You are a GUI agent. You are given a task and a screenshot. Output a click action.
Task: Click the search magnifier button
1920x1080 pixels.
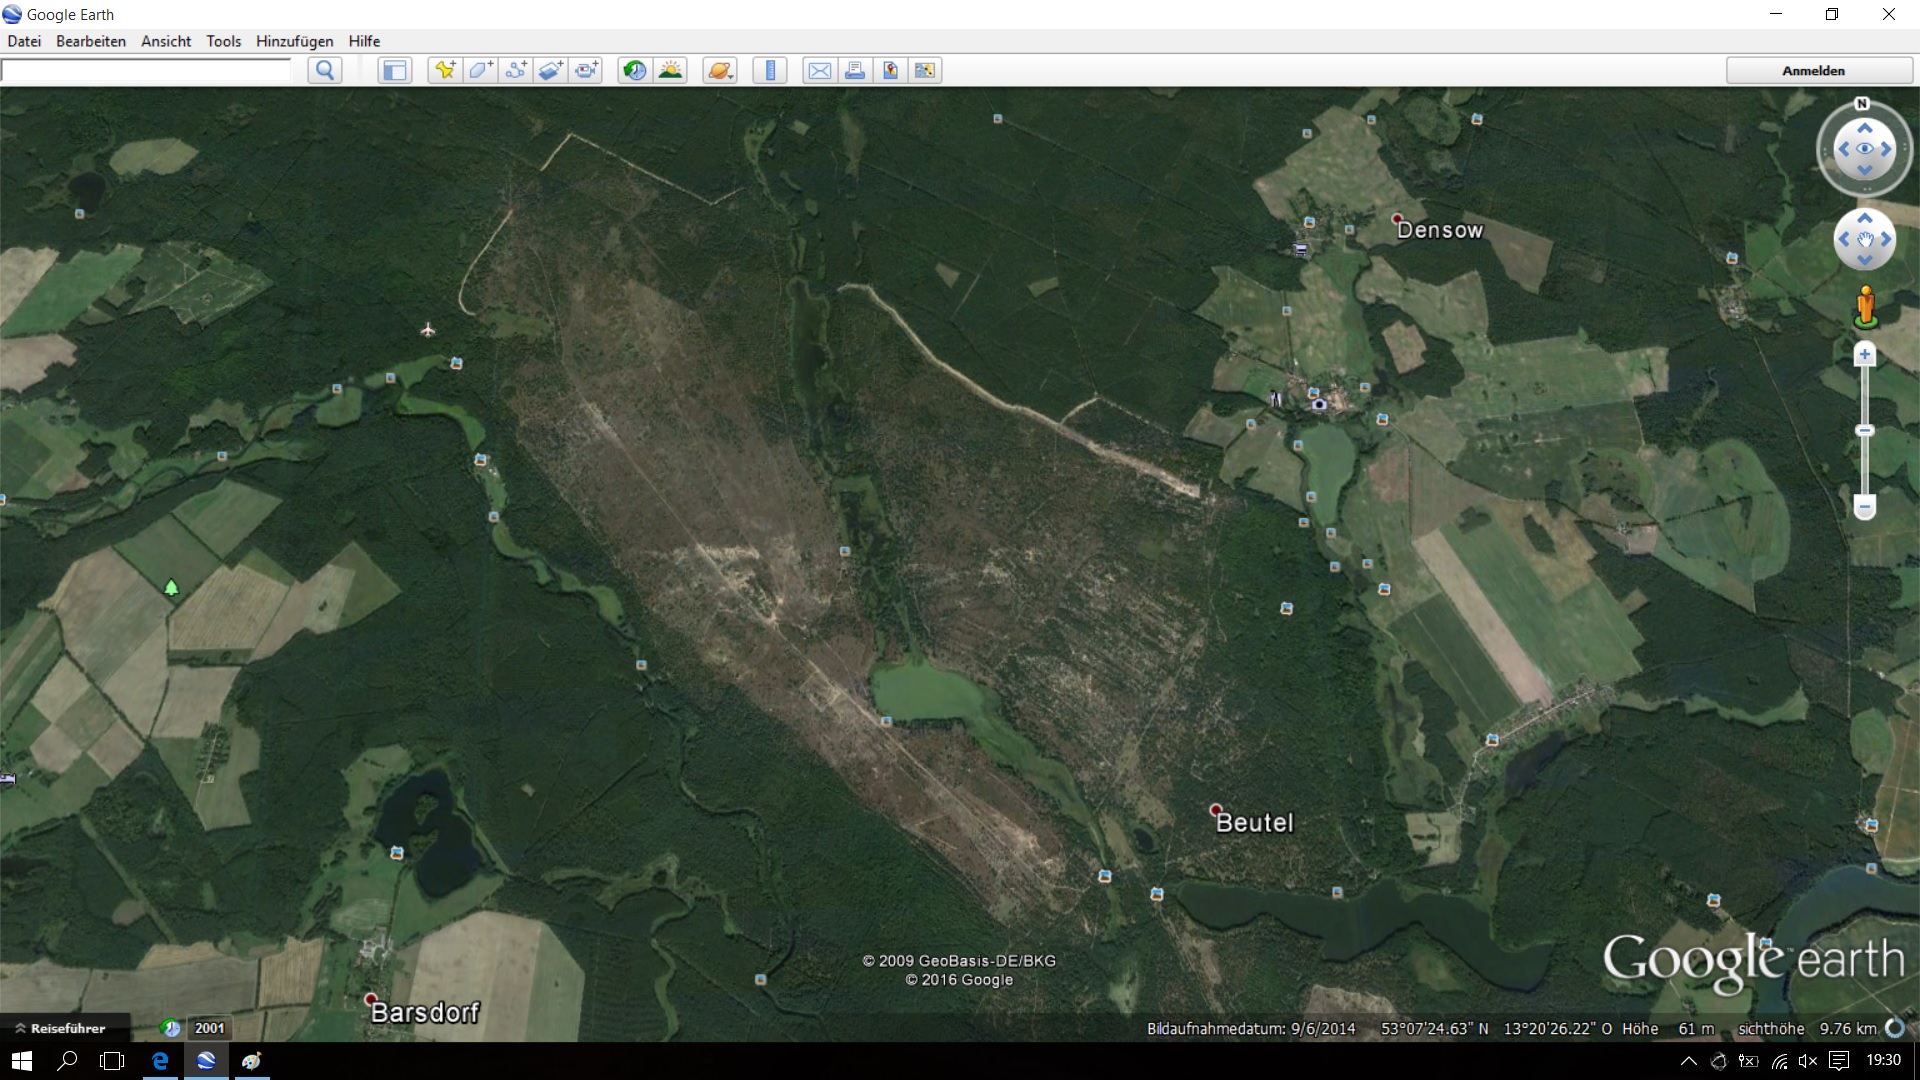[325, 70]
